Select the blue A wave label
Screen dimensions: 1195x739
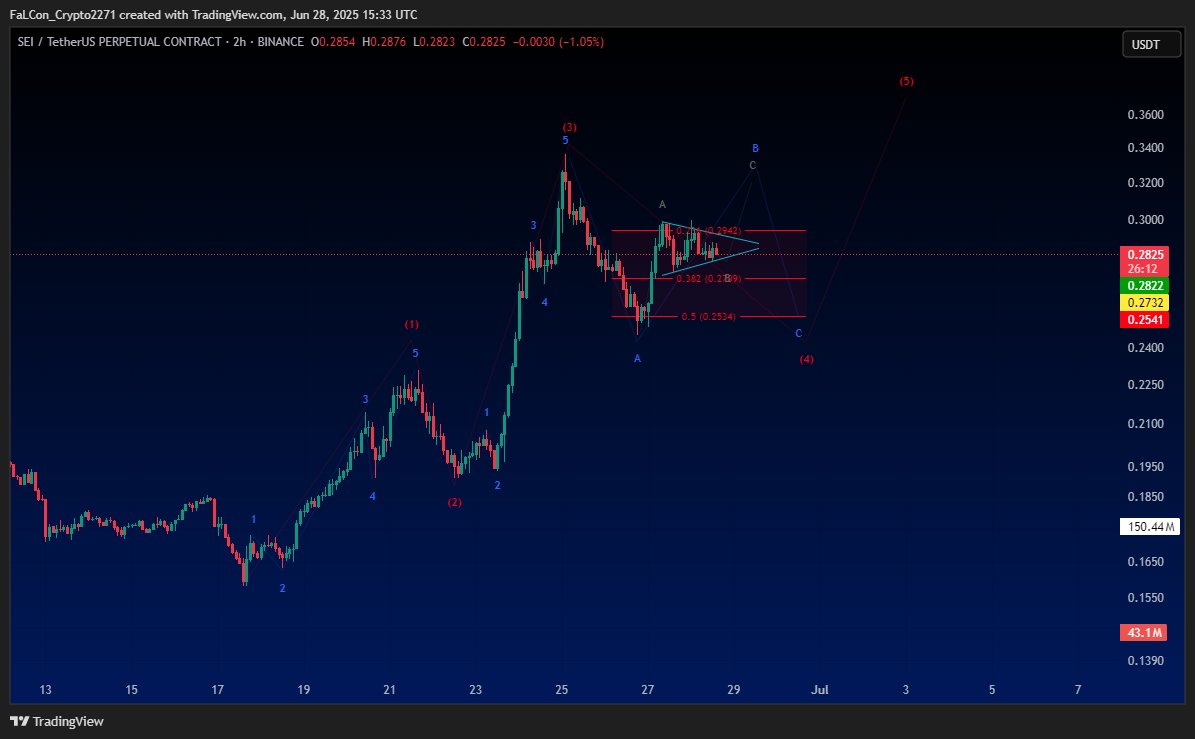click(x=637, y=358)
